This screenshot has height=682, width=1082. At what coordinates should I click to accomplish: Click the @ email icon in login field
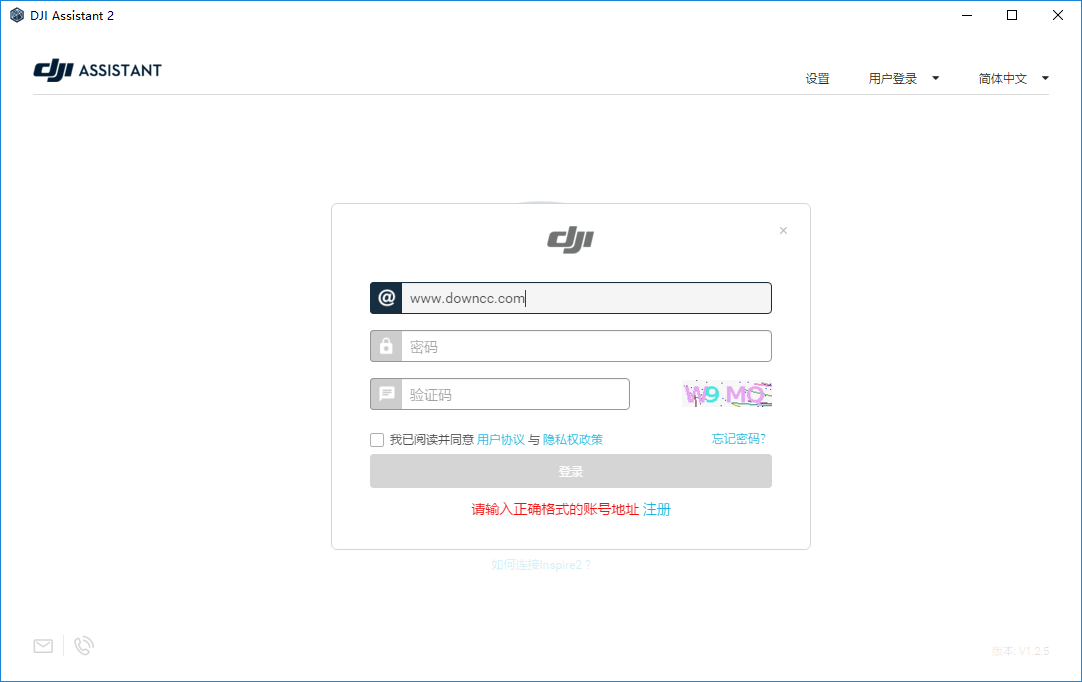click(386, 297)
